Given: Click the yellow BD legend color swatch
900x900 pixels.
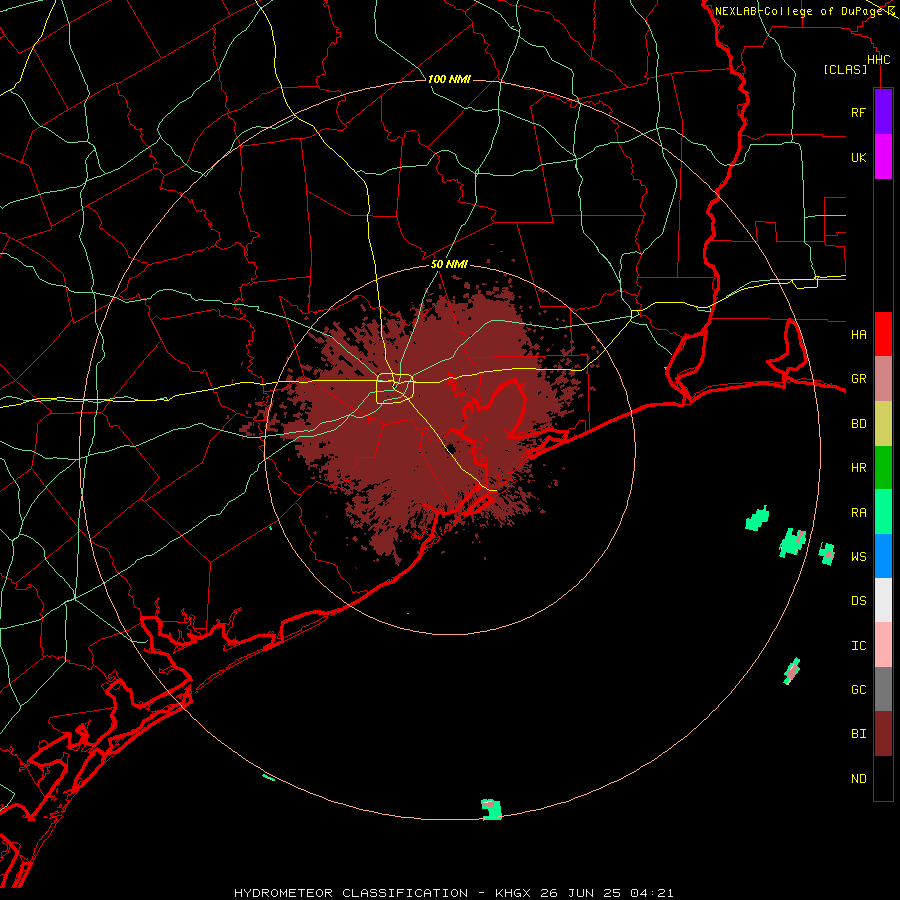Looking at the screenshot, I should click(883, 424).
